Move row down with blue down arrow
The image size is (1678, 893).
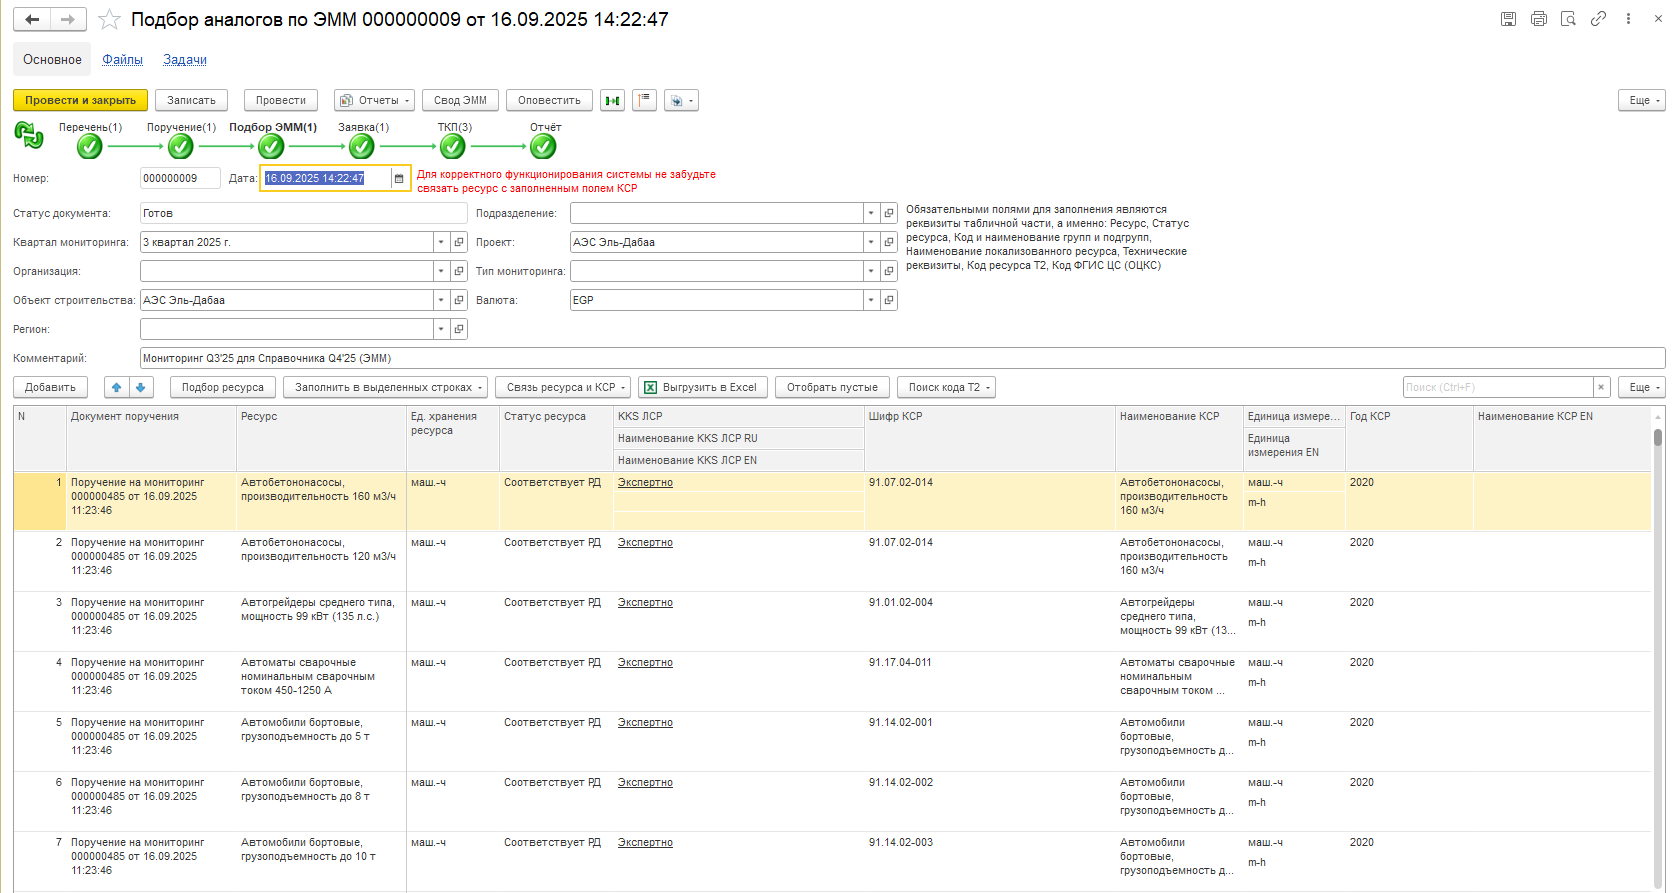coord(141,388)
